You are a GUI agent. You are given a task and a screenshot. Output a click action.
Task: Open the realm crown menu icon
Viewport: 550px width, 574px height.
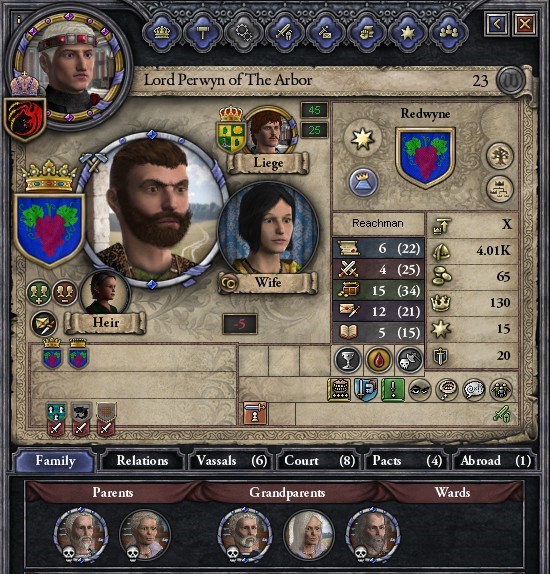pos(161,33)
